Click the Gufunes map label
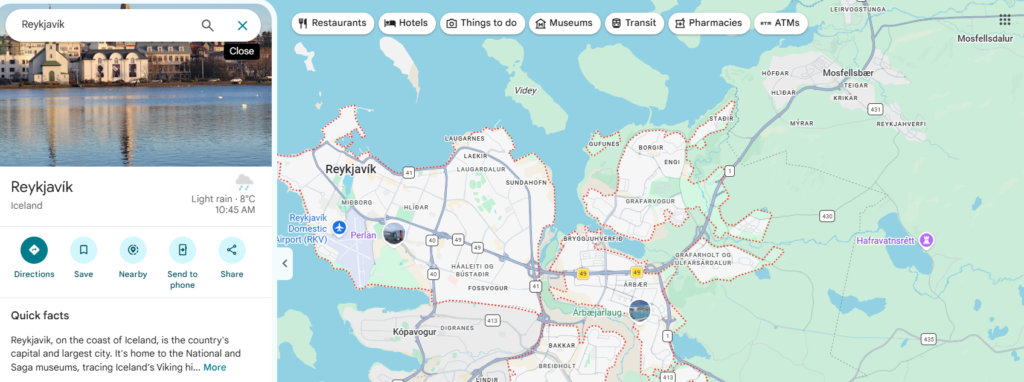 (604, 144)
